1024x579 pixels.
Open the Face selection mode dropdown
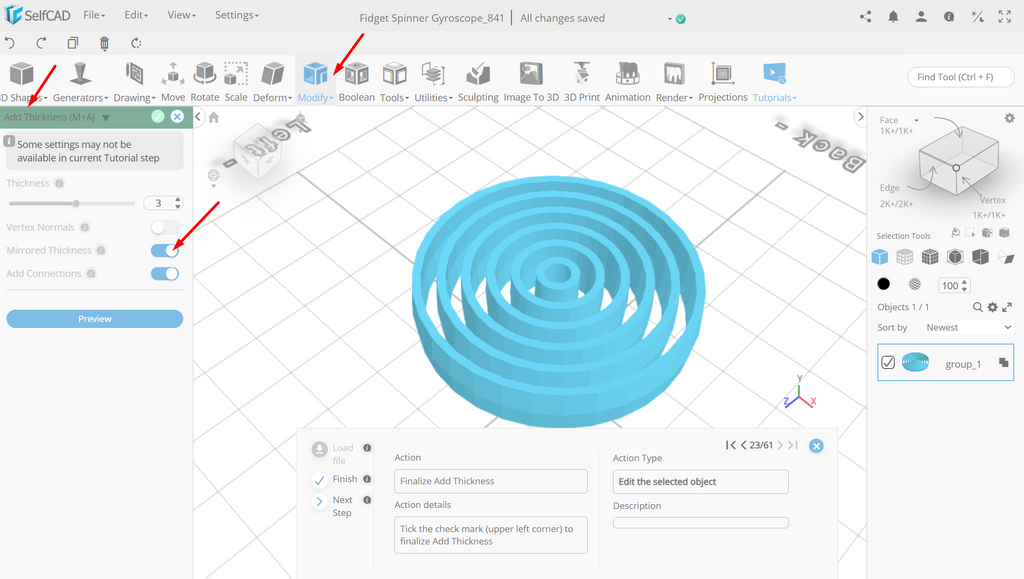tap(916, 120)
